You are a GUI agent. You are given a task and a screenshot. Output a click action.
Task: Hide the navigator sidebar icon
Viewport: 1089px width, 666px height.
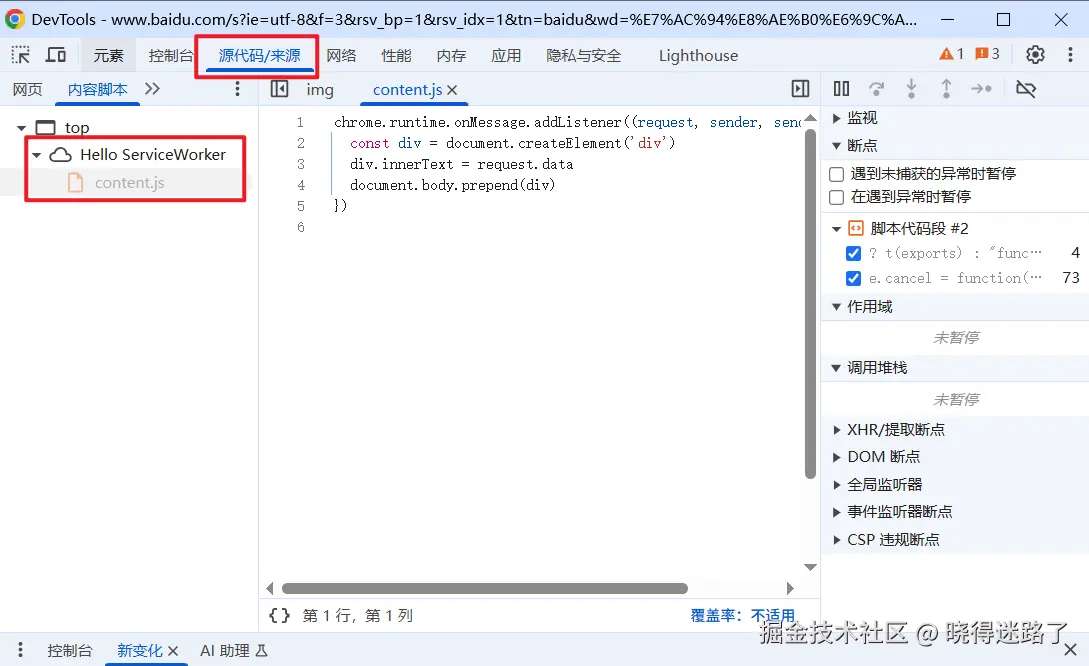279,88
